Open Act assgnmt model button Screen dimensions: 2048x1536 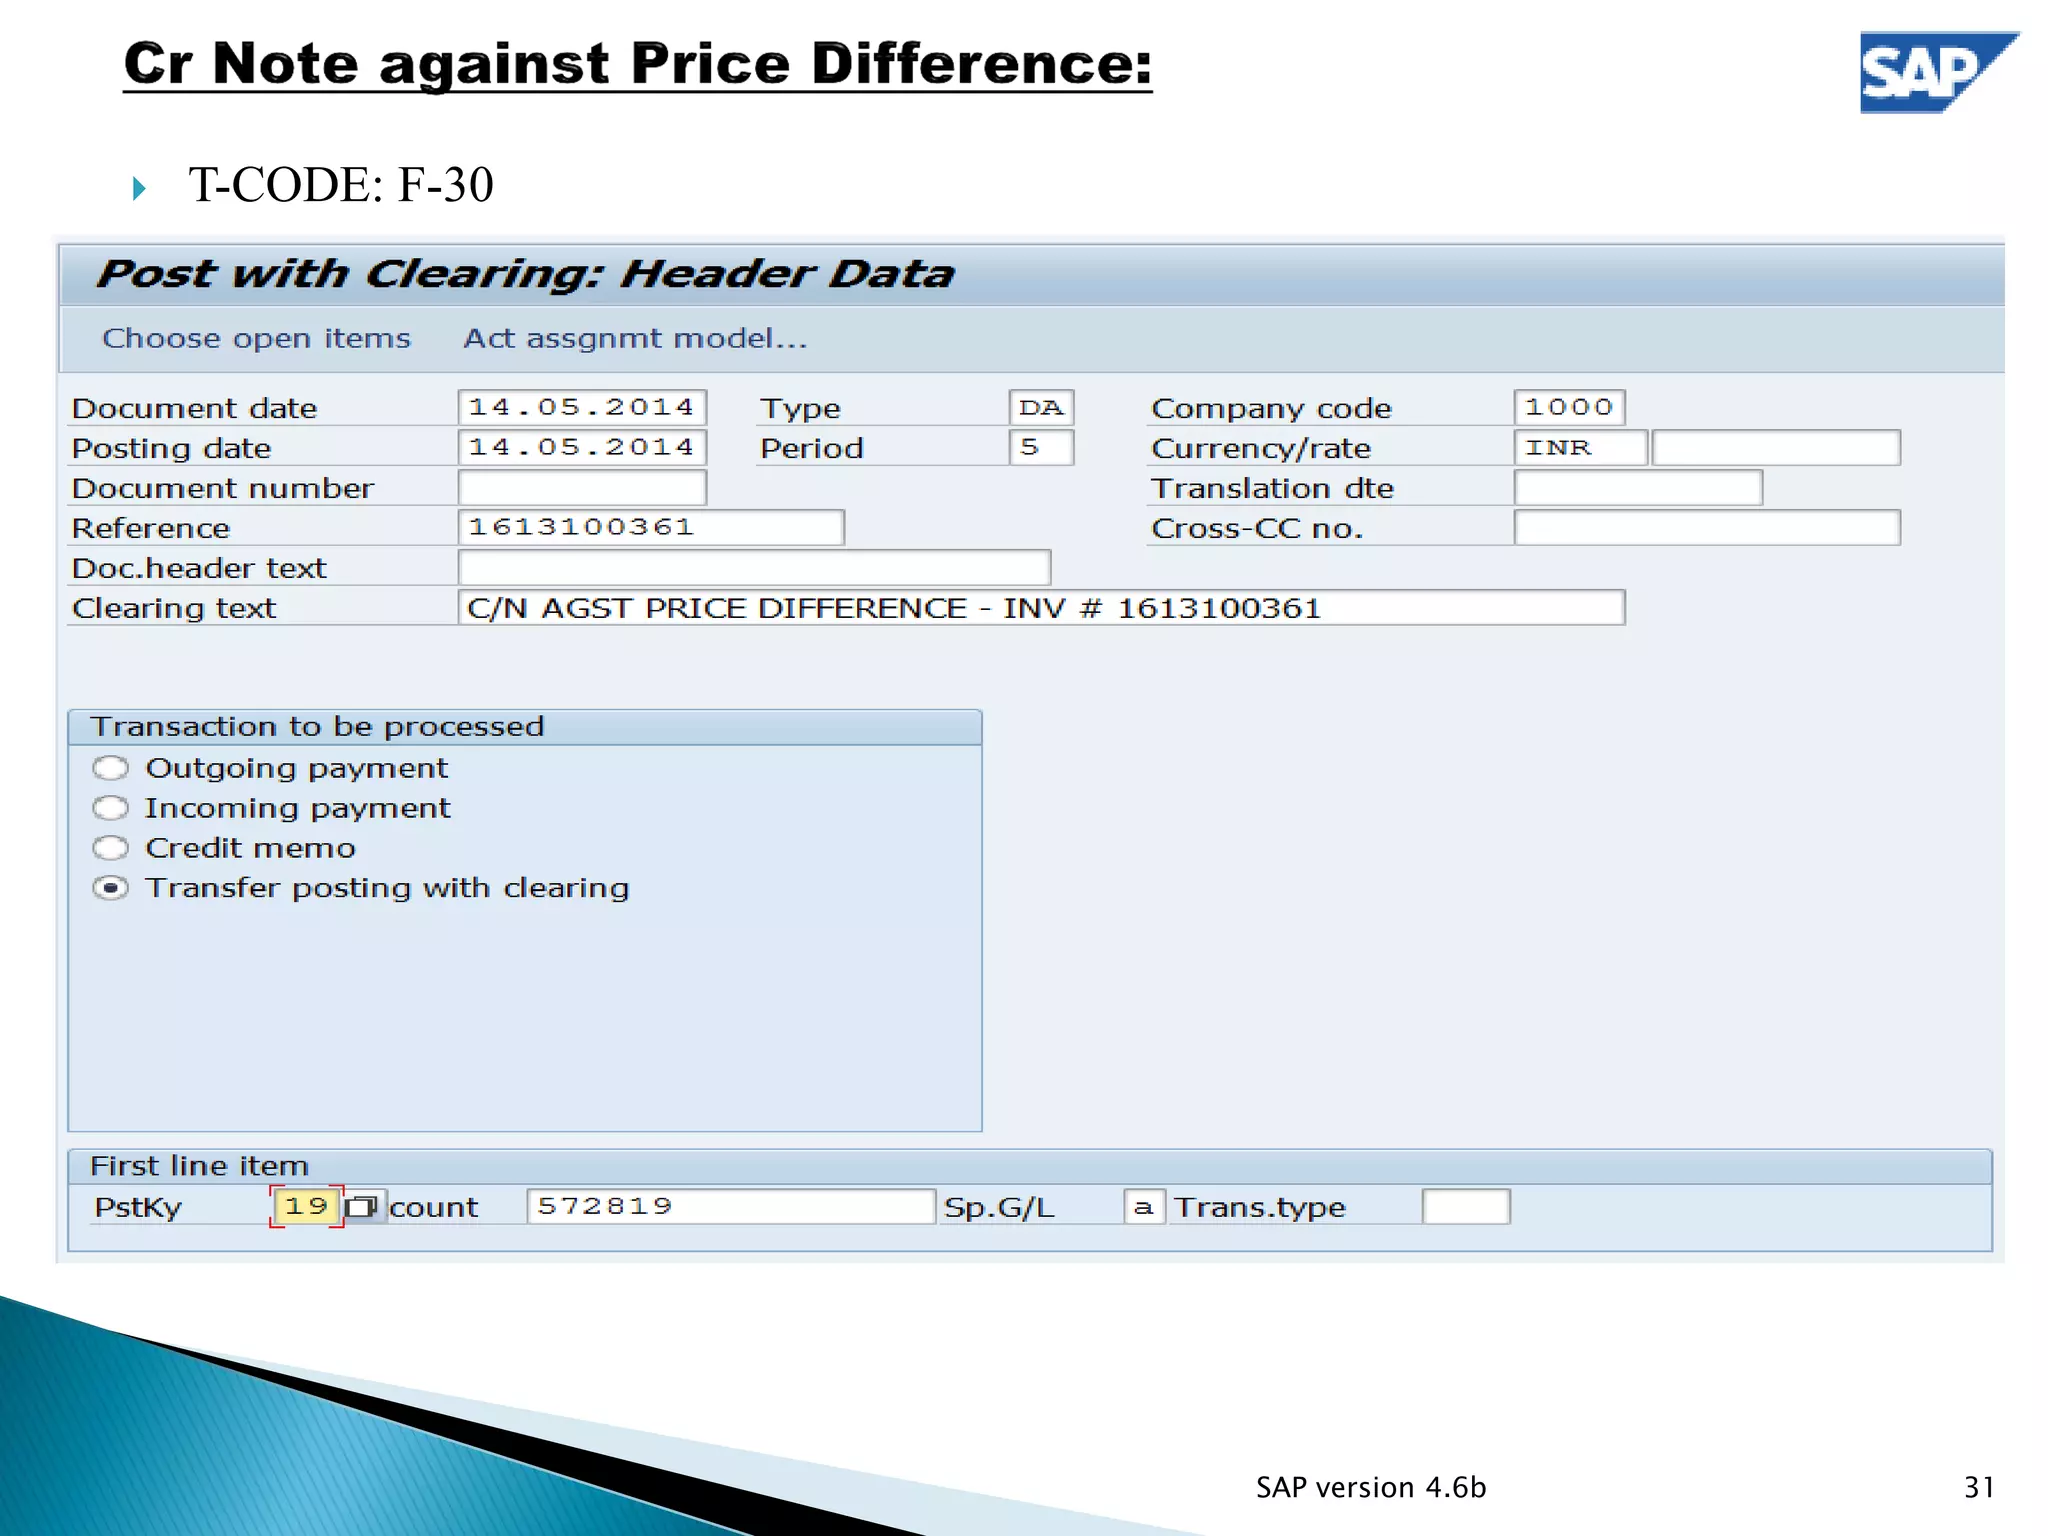pos(634,339)
